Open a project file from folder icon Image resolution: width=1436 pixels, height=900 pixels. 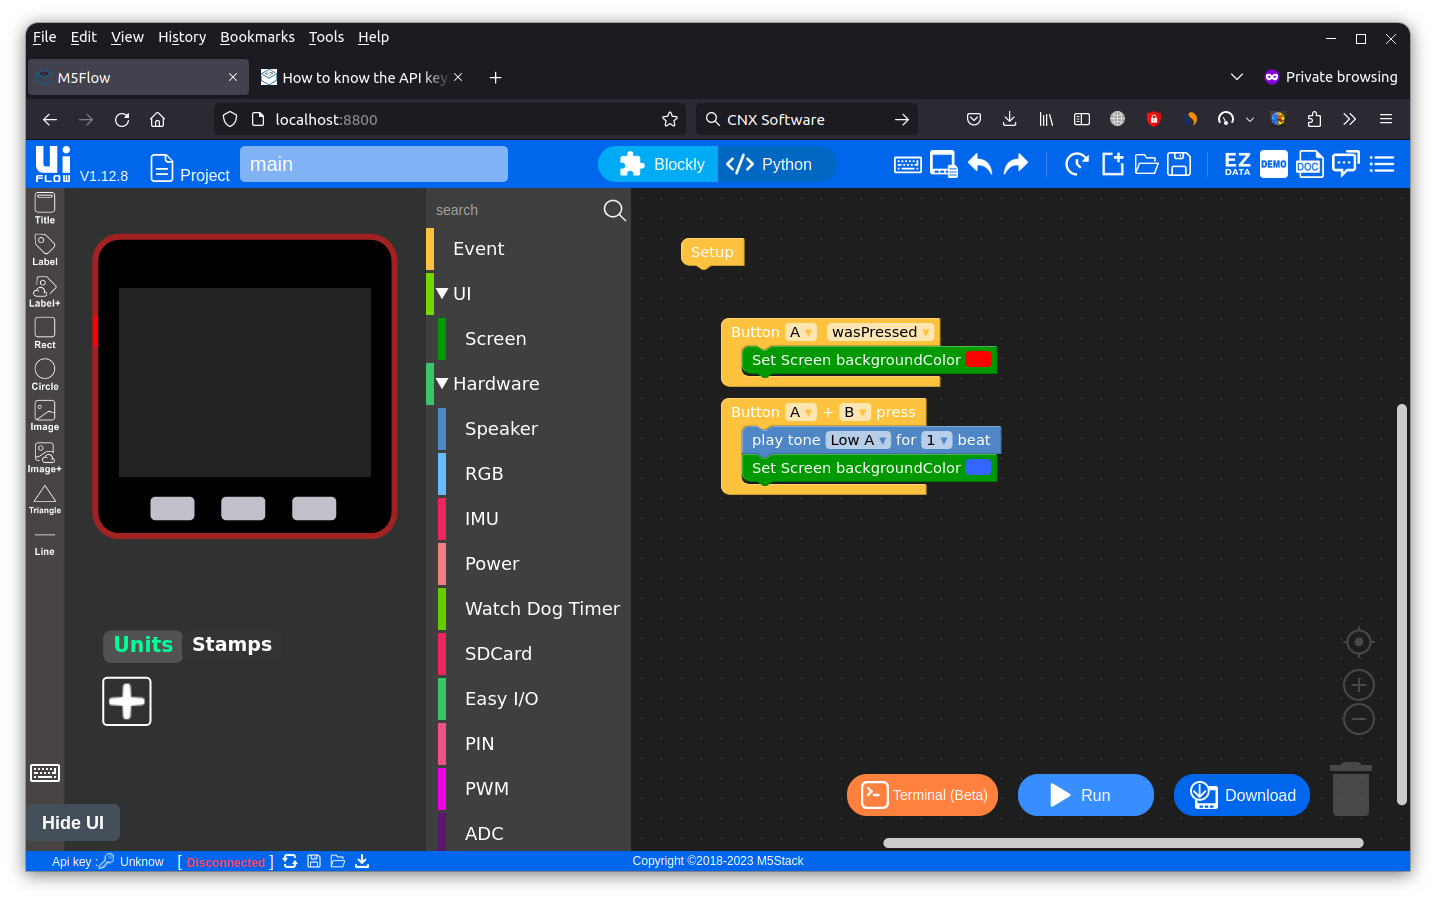point(1147,164)
